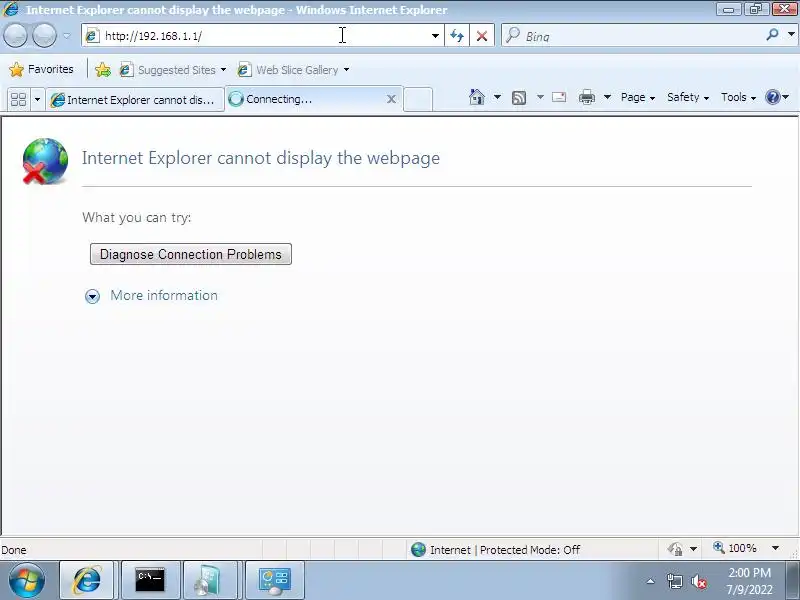Open the Favorites center
Image resolution: width=800 pixels, height=600 pixels.
[x=41, y=69]
